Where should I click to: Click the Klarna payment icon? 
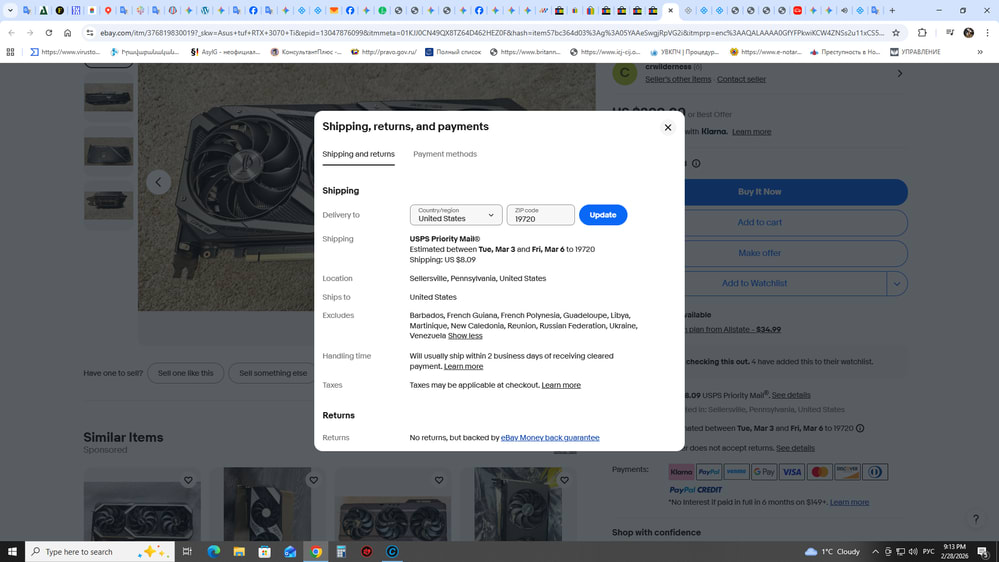click(681, 472)
